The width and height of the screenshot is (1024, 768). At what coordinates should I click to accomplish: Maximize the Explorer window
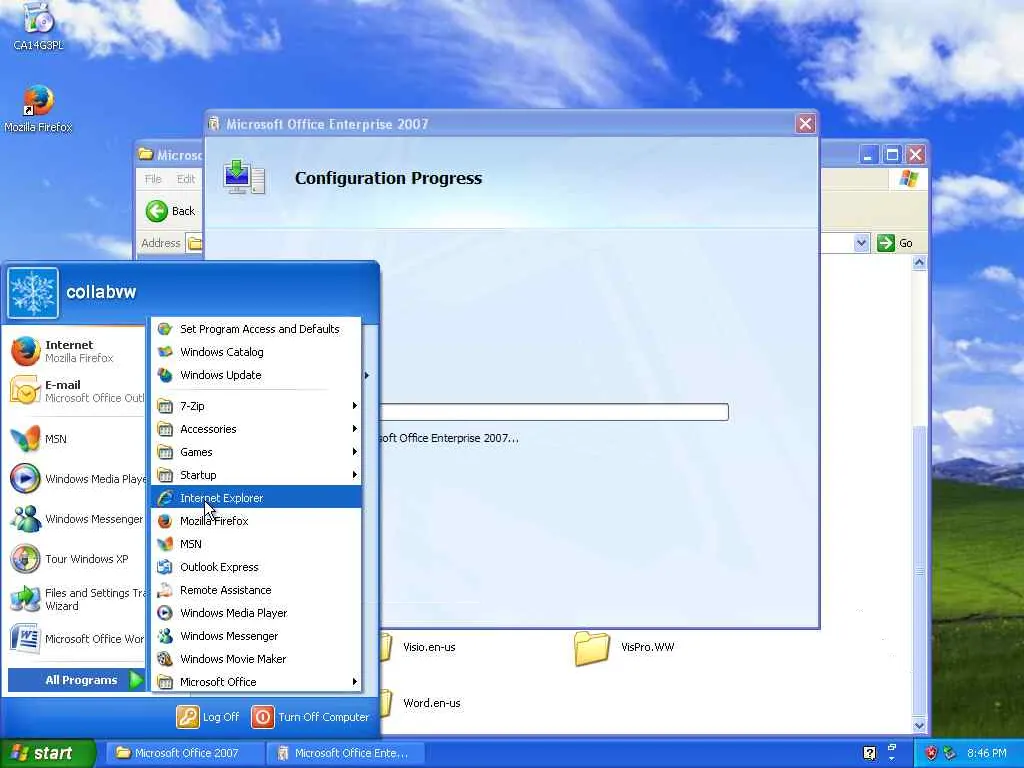point(891,155)
